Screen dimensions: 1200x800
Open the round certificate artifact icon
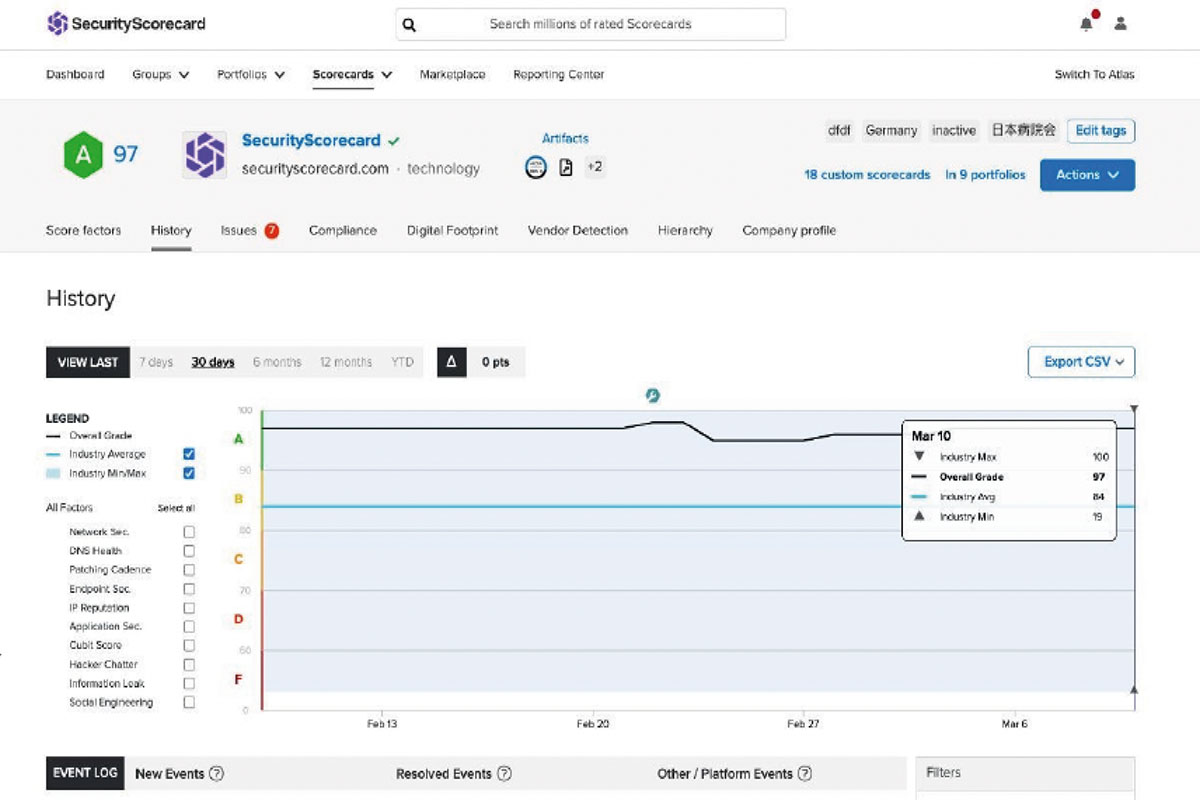coord(536,167)
